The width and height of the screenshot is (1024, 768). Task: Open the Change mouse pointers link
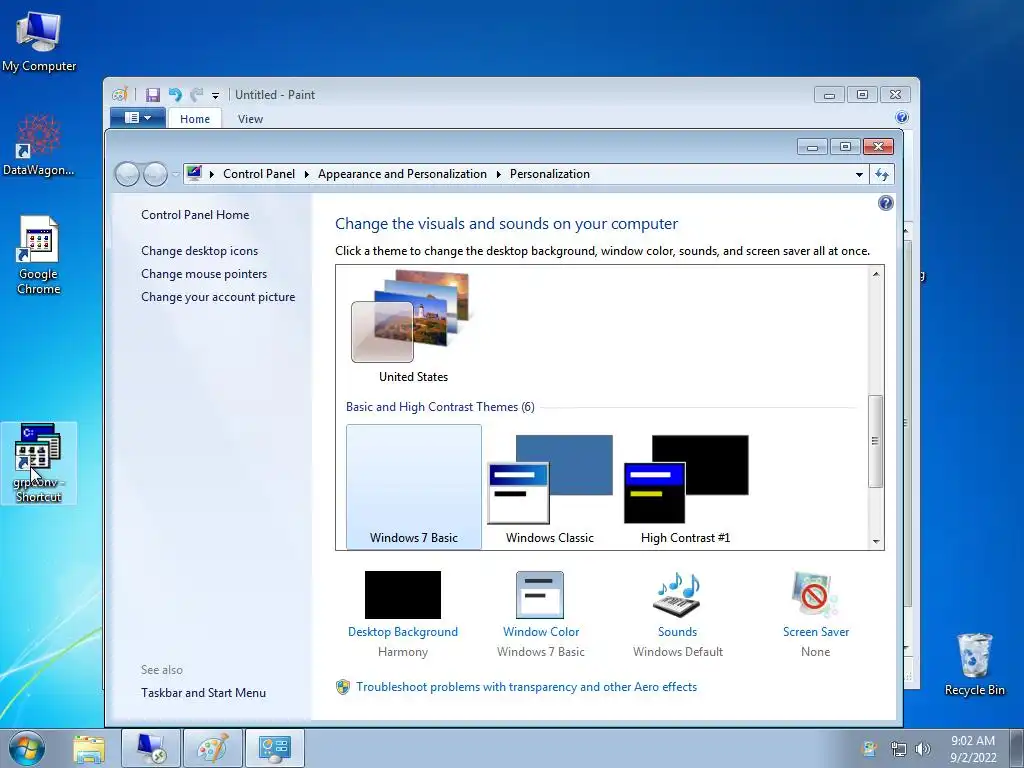click(x=204, y=274)
